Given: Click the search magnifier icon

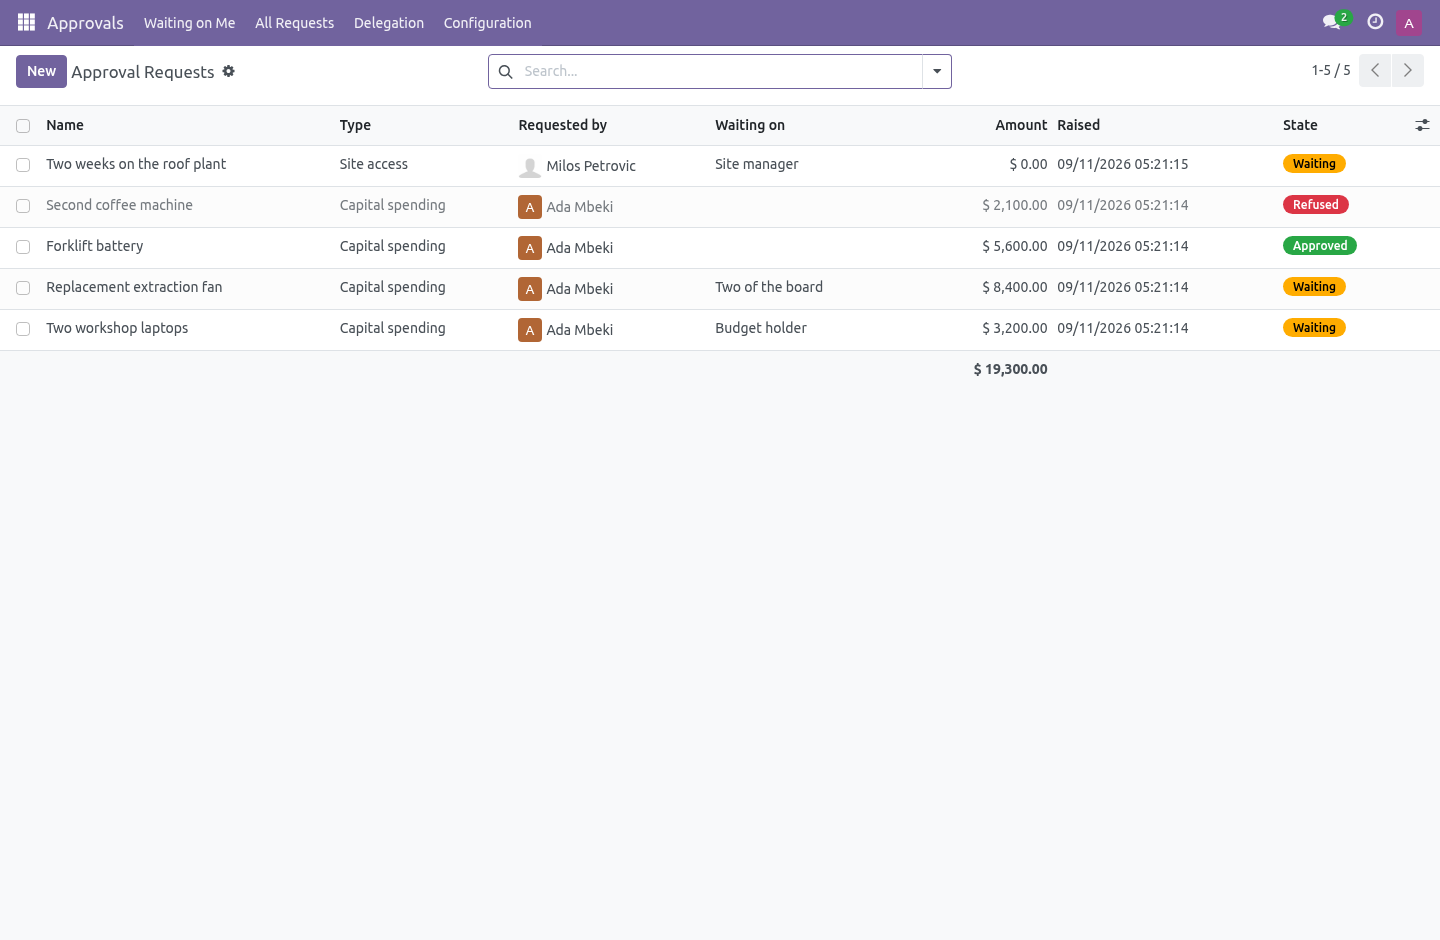Looking at the screenshot, I should 506,72.
